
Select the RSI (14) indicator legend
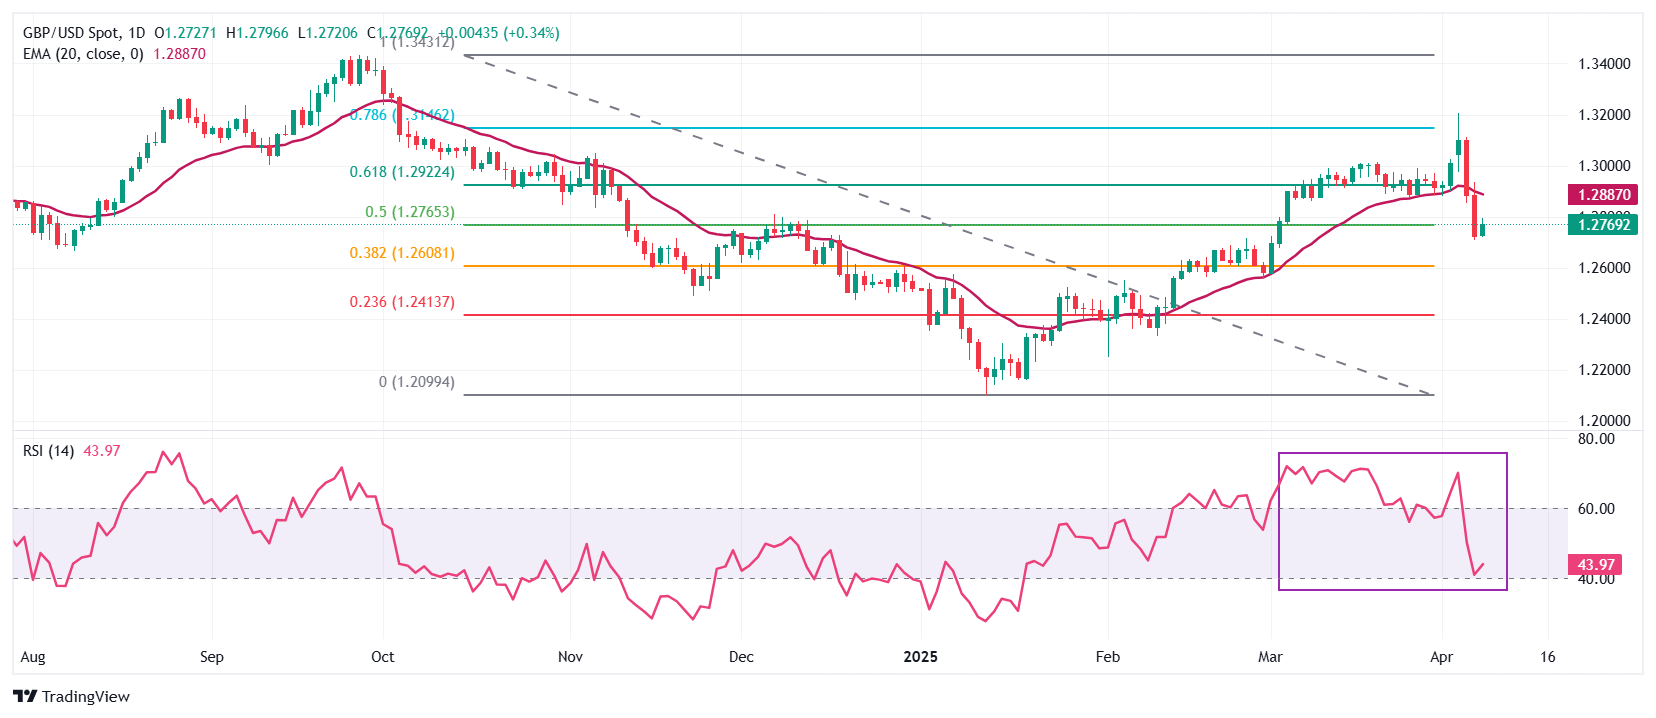pyautogui.click(x=48, y=451)
